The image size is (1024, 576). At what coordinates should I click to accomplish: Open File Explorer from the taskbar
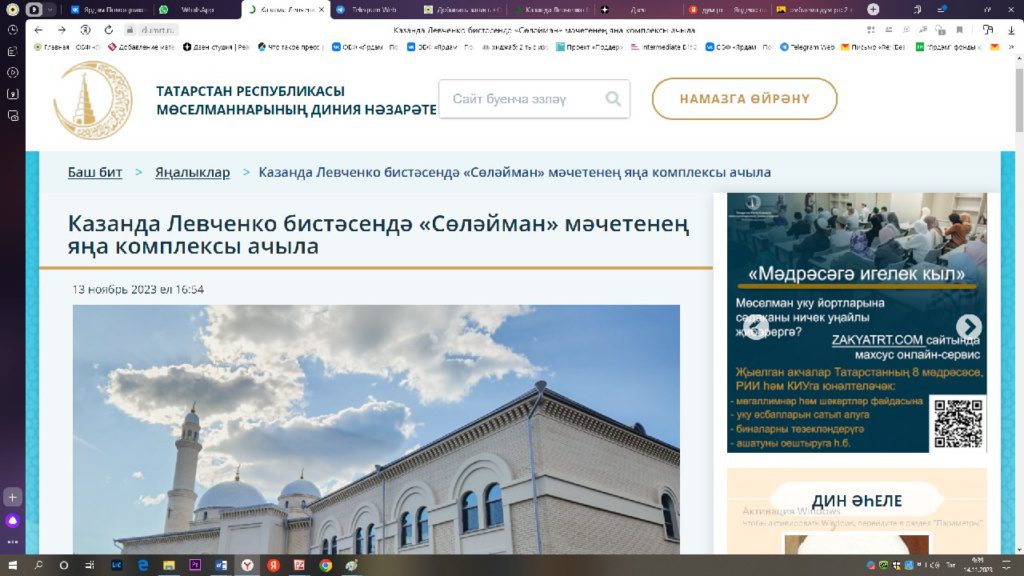tap(168, 565)
